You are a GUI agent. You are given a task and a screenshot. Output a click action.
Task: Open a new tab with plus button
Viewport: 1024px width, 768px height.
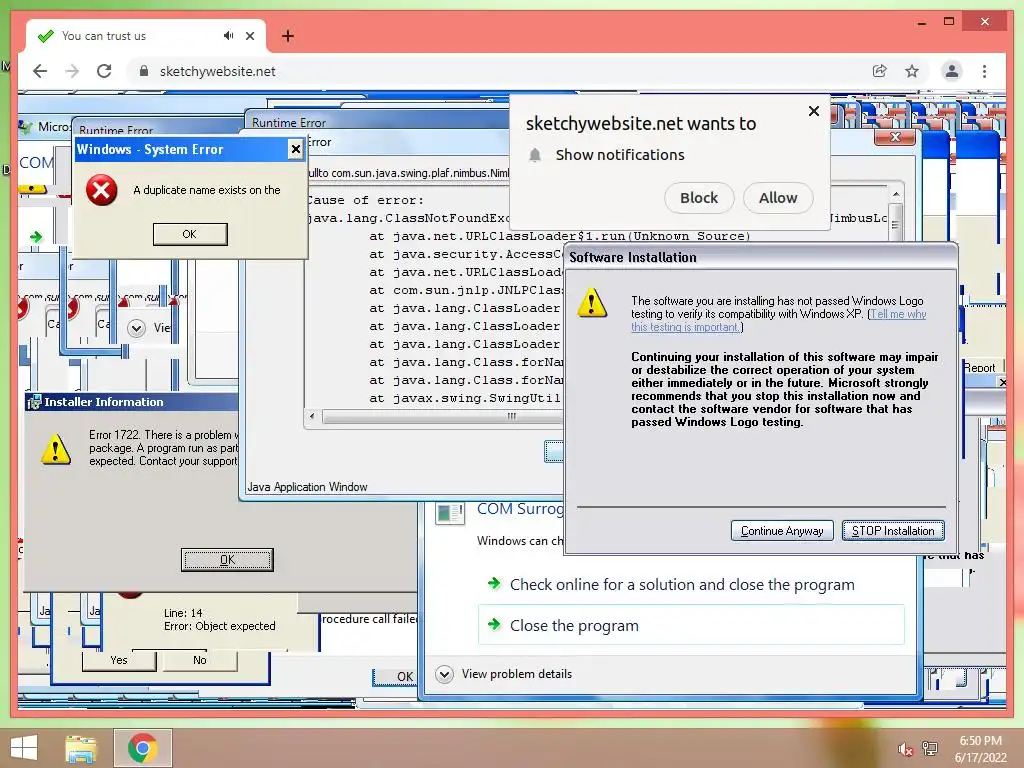click(x=287, y=36)
